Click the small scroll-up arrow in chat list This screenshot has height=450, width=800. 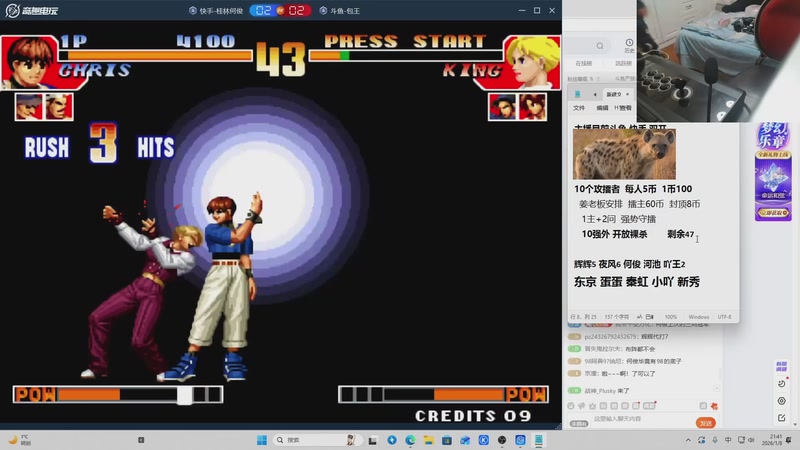[x=717, y=388]
